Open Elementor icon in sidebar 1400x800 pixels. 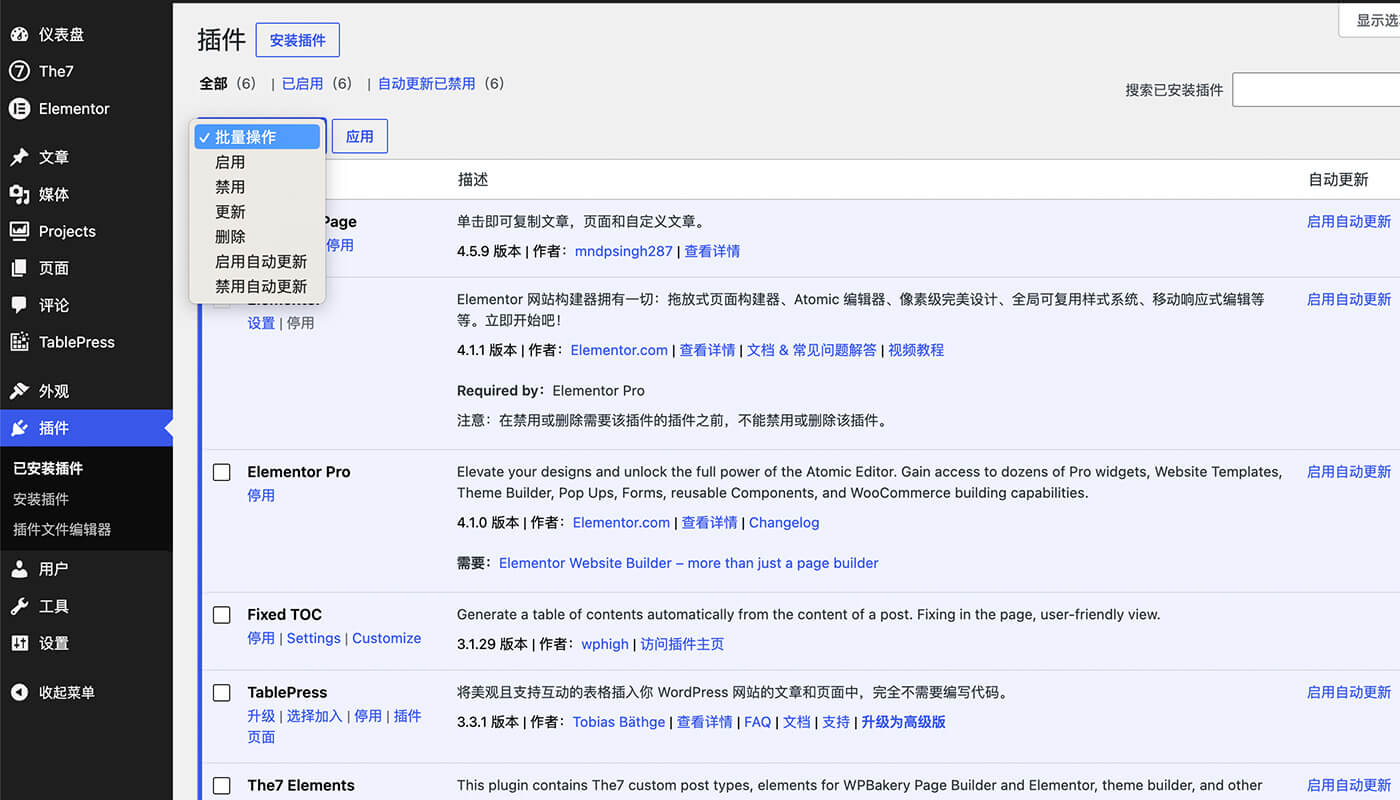pos(19,108)
